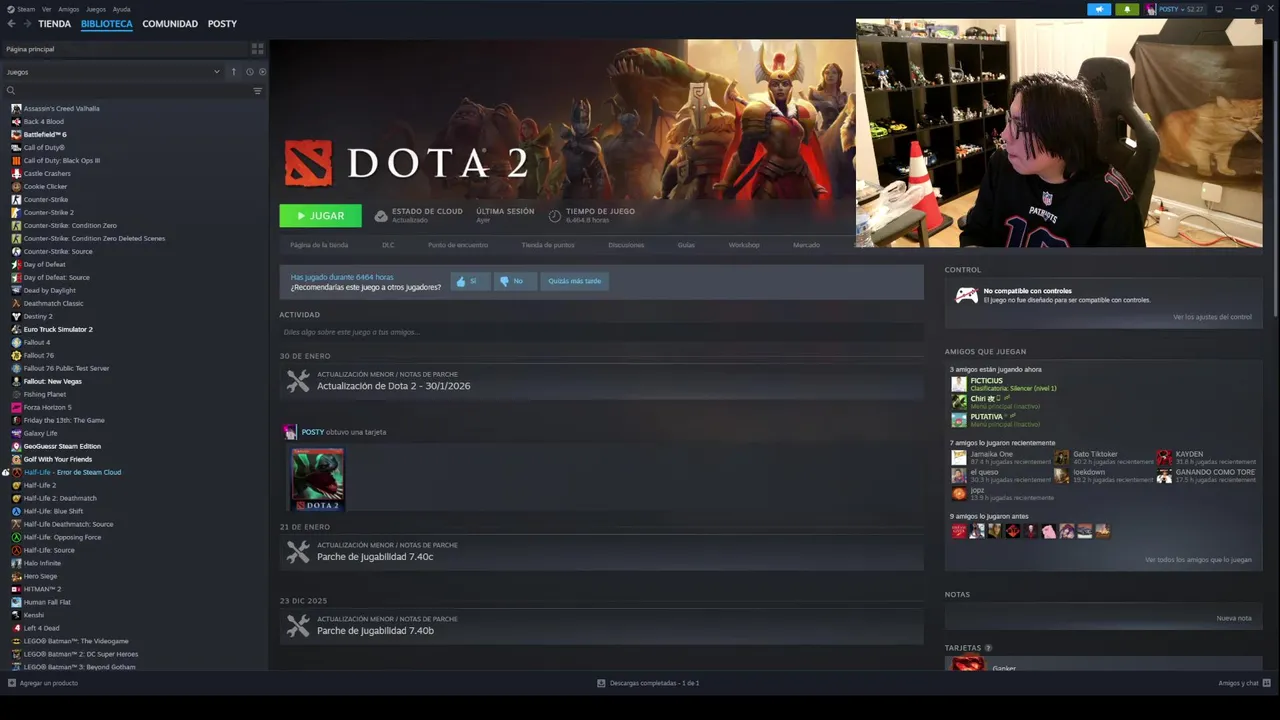Open the announcements megaphone button
The image size is (1280, 720).
[x=1099, y=9]
